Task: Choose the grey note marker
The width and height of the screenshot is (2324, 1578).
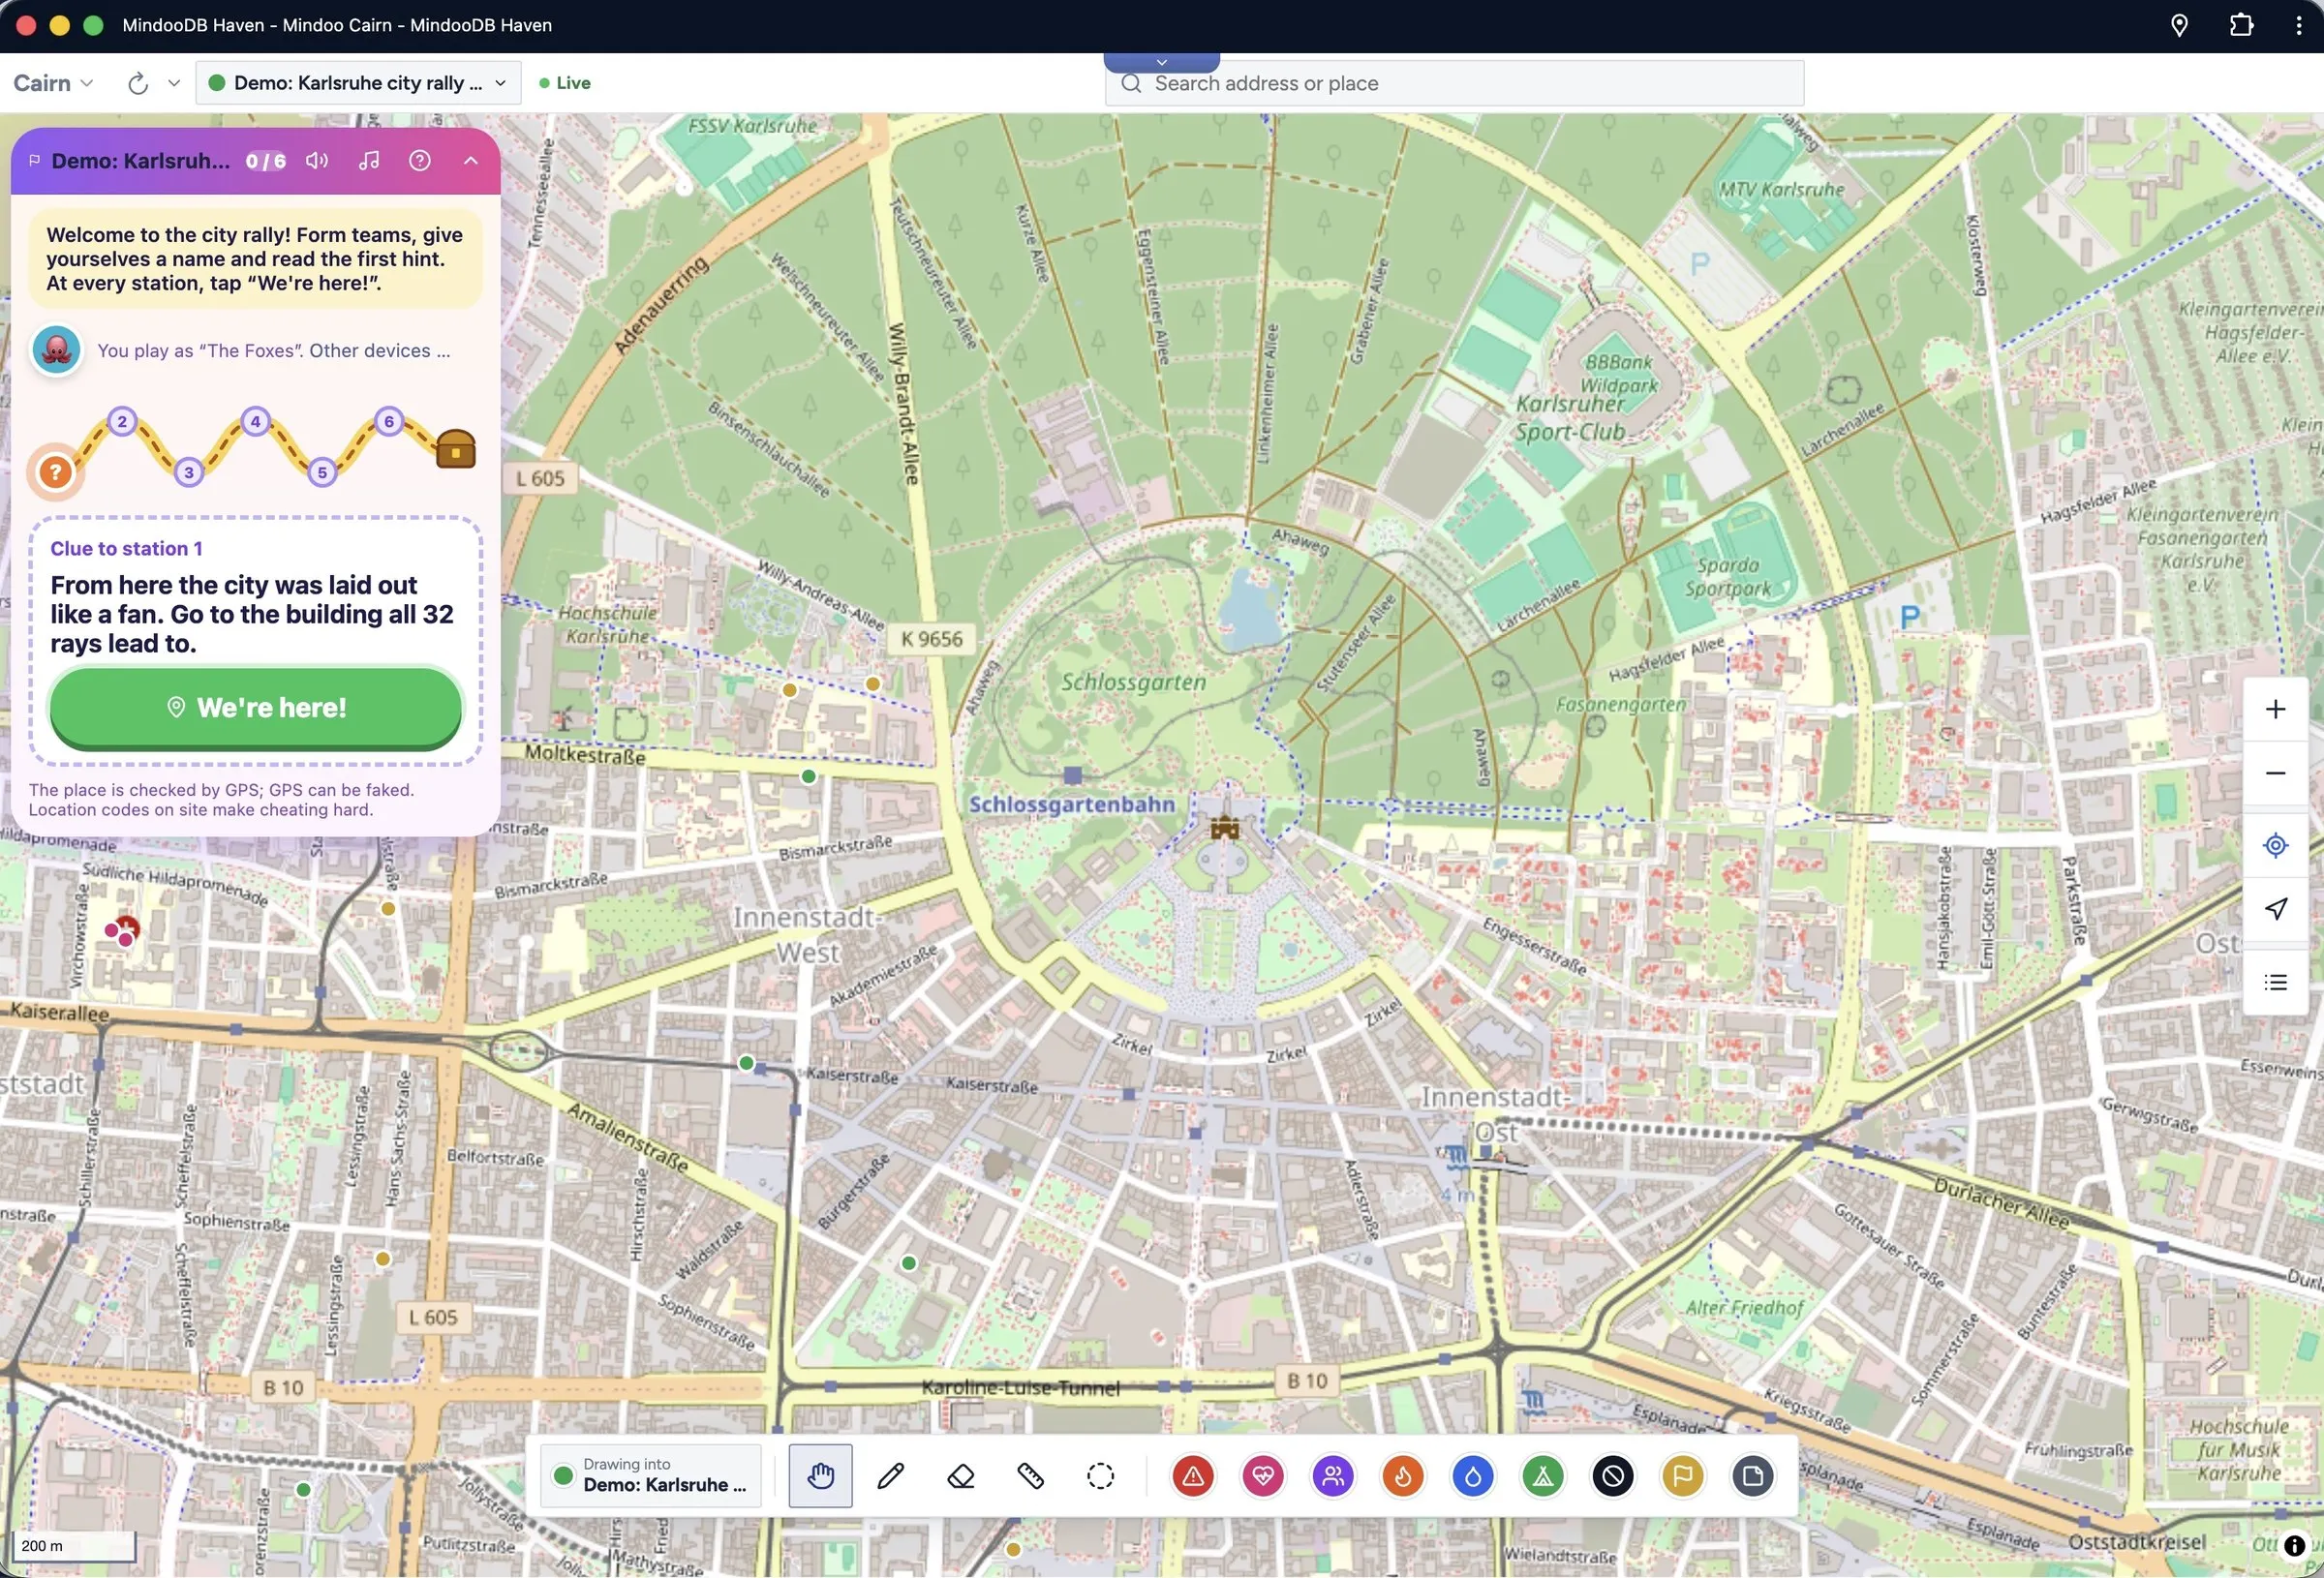Action: 1753,1475
